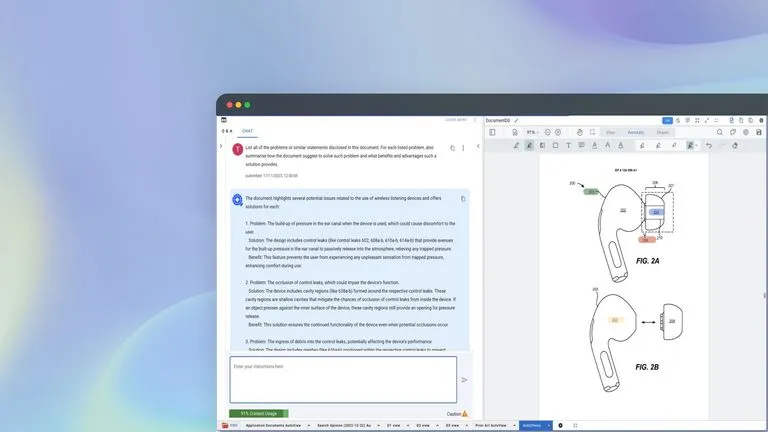The height and width of the screenshot is (432, 768).
Task: Expand the D2 view arrow
Action: [x=437, y=426]
